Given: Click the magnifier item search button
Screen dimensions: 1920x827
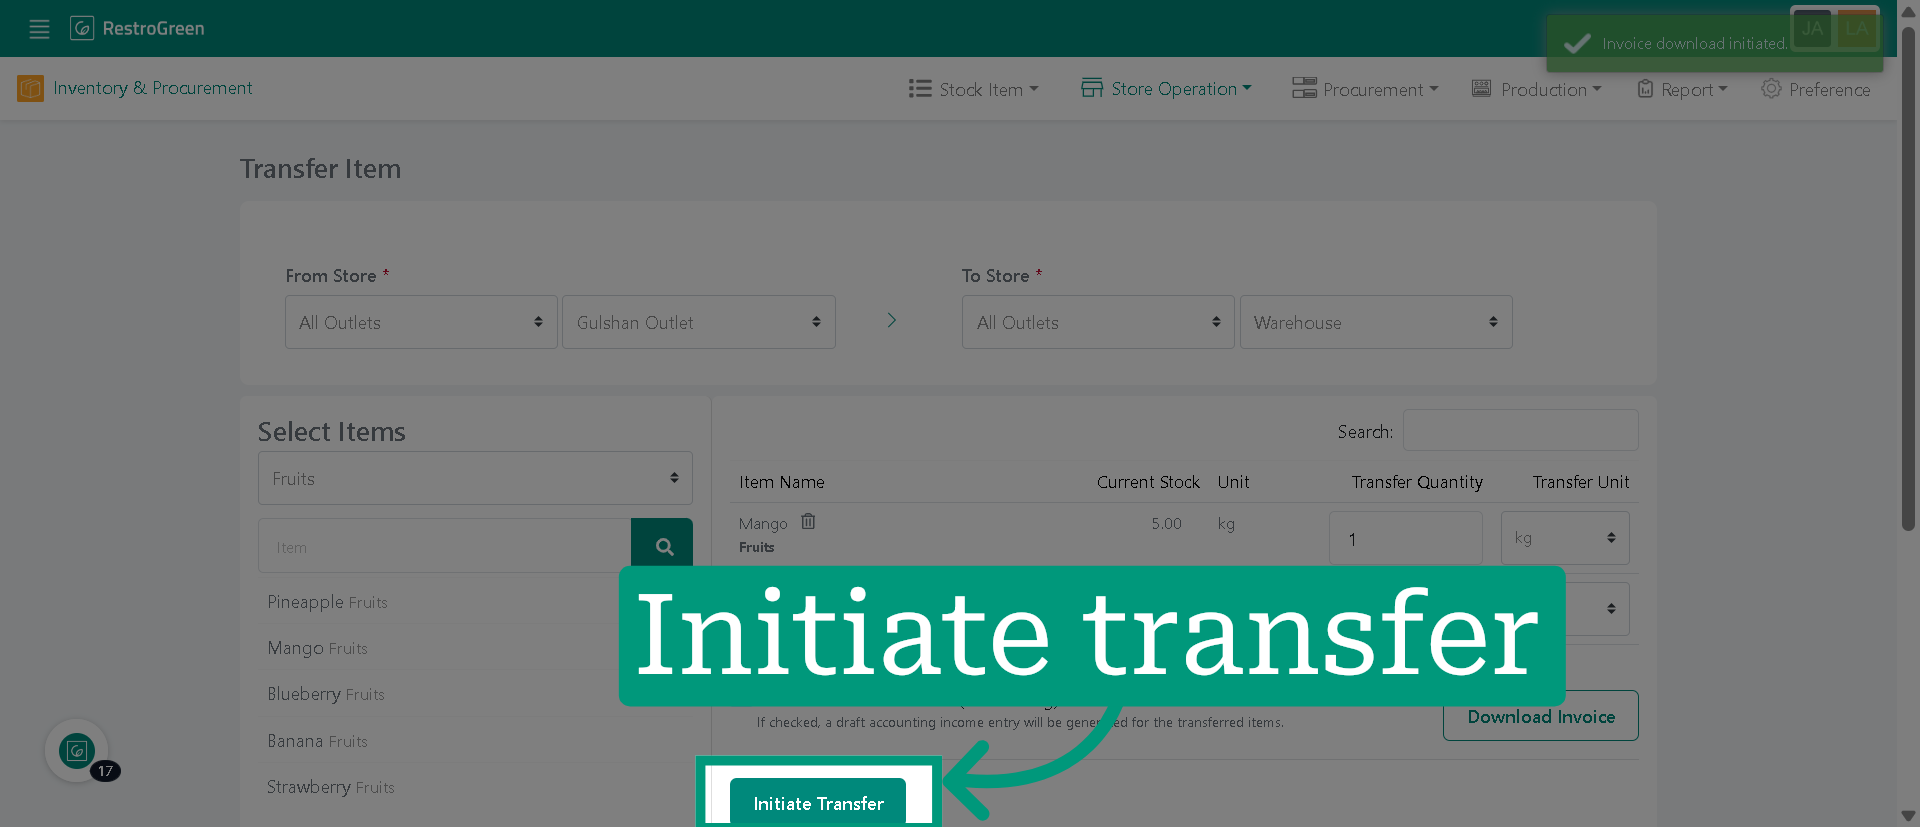Looking at the screenshot, I should [662, 546].
